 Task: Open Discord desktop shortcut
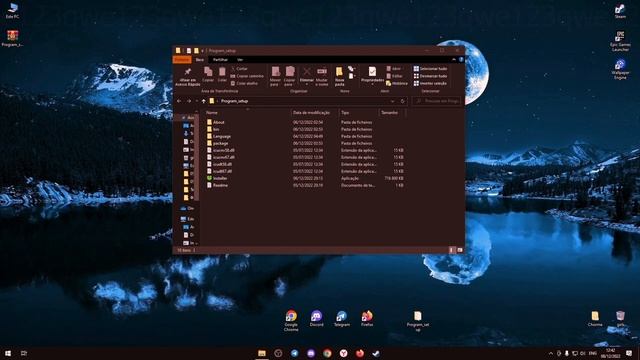point(316,318)
